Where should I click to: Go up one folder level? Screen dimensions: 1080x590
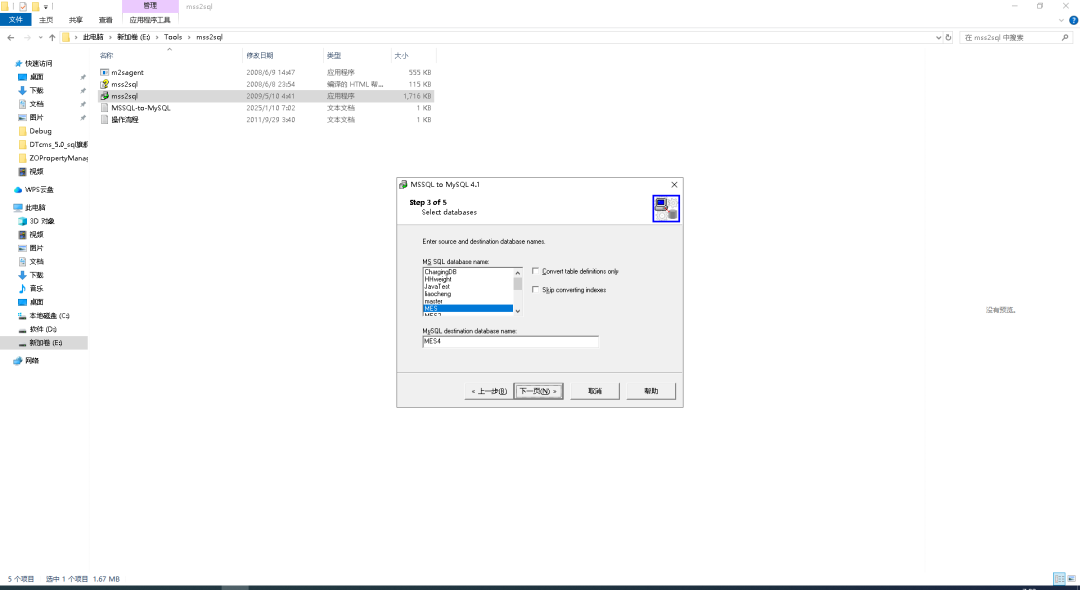[x=52, y=37]
